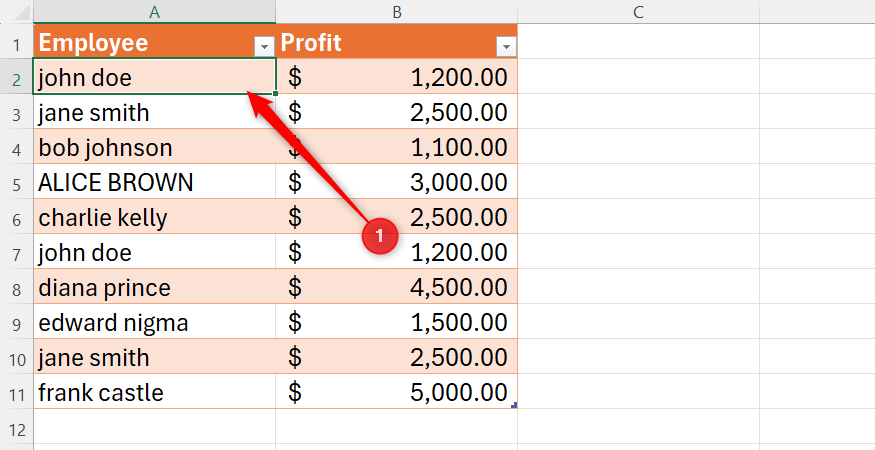Select the frank castle cell
This screenshot has width=875, height=450.
[155, 392]
